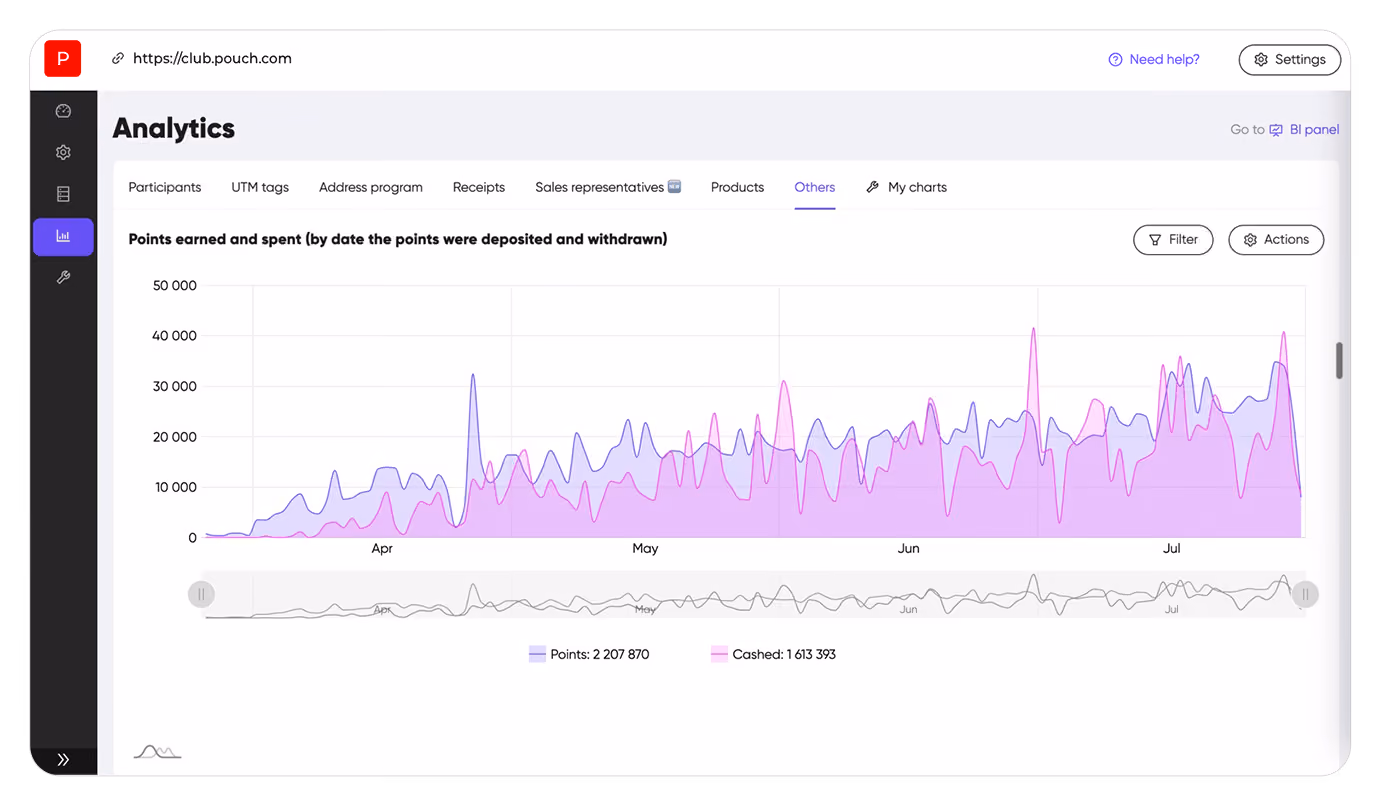Click the Points earned and spent chart title
Viewport: 1380px width, 810px height.
pos(398,239)
